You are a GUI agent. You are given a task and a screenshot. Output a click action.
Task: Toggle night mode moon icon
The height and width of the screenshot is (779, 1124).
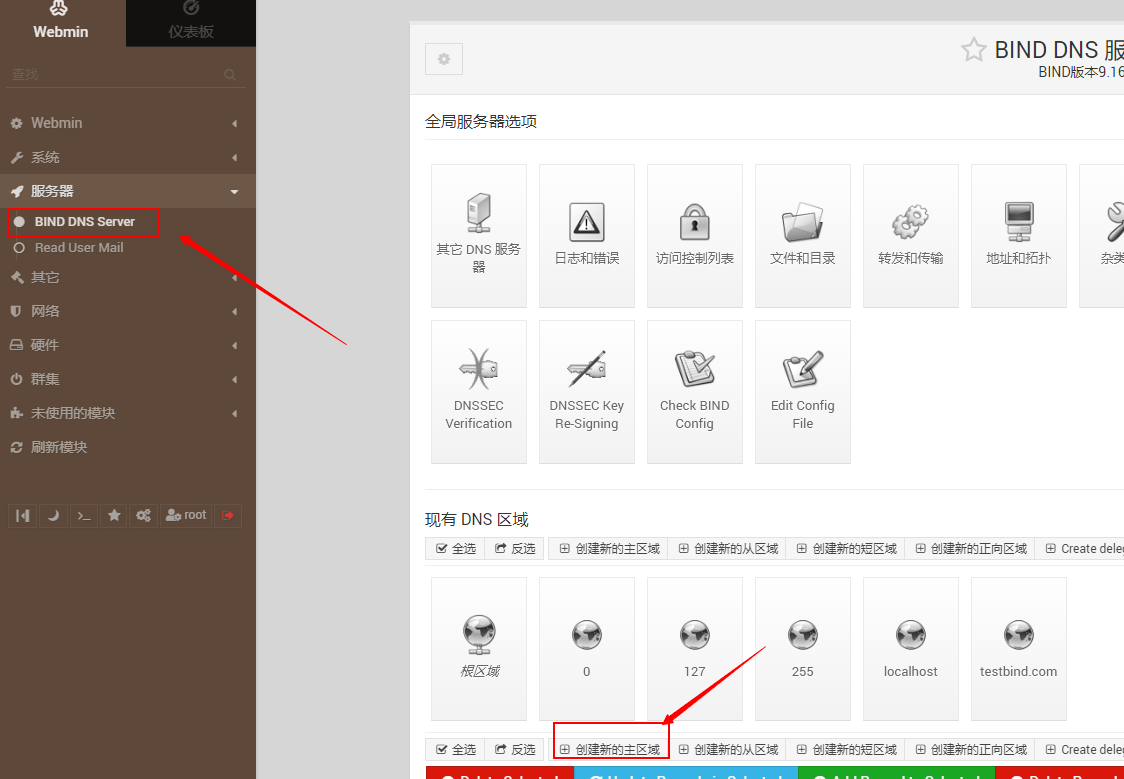pyautogui.click(x=53, y=515)
